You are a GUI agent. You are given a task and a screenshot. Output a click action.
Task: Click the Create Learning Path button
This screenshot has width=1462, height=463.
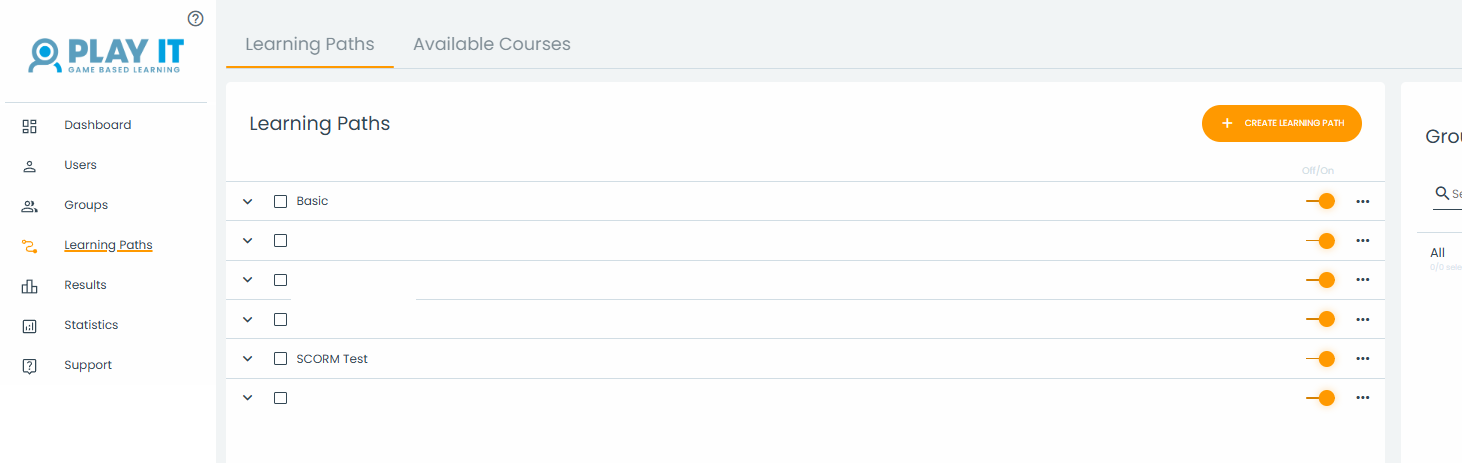click(x=1281, y=123)
